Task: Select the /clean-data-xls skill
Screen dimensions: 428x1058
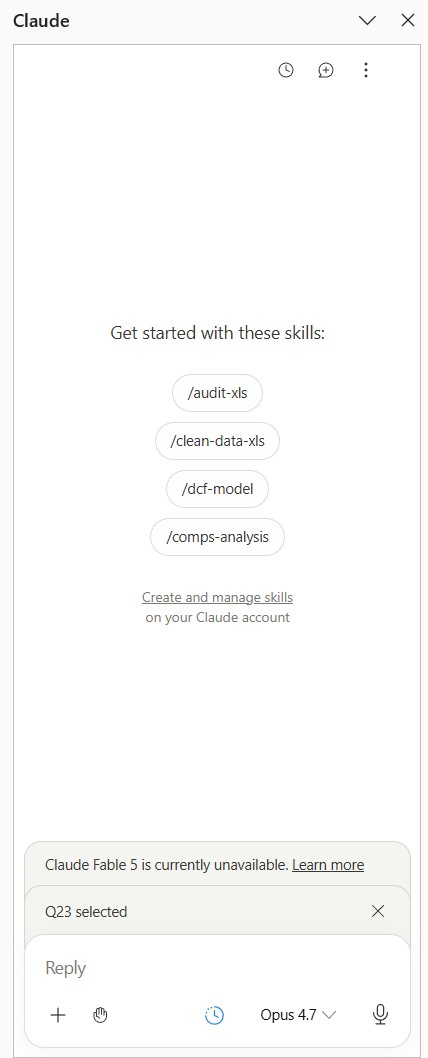Action: tap(217, 441)
